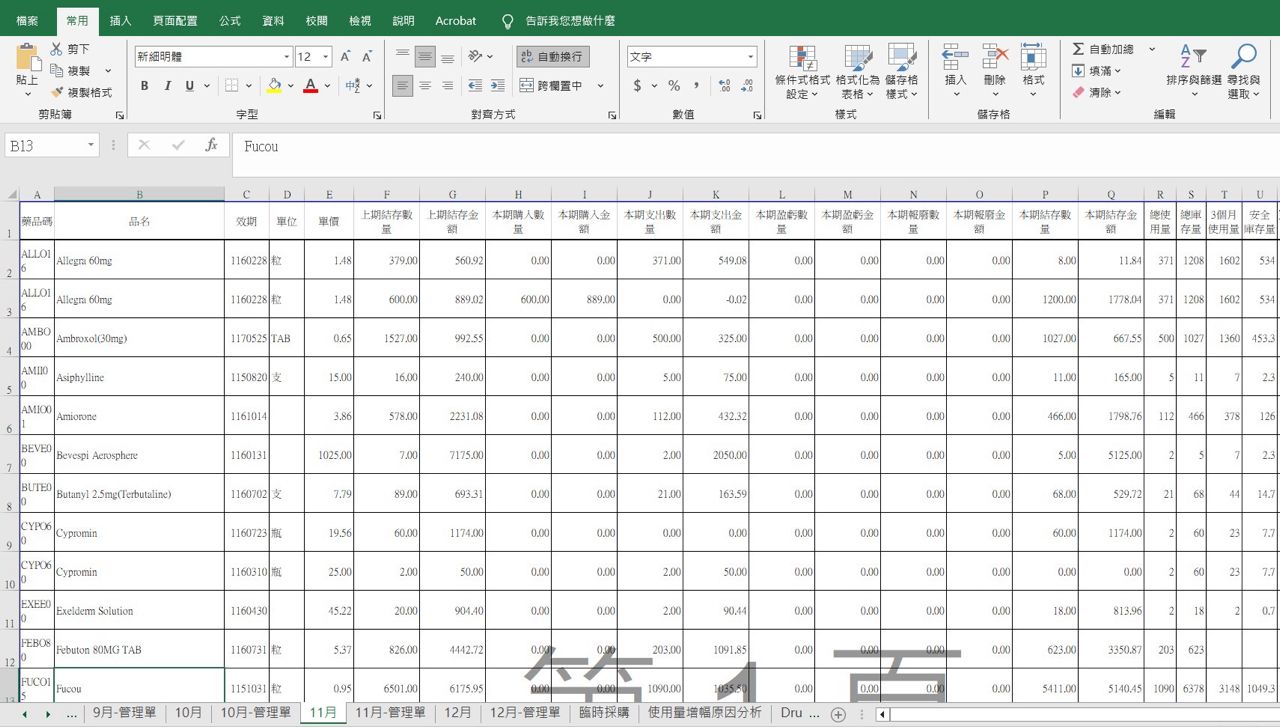The width and height of the screenshot is (1280, 727).
Task: Click the Insert Function fx icon
Action: pyautogui.click(x=211, y=145)
